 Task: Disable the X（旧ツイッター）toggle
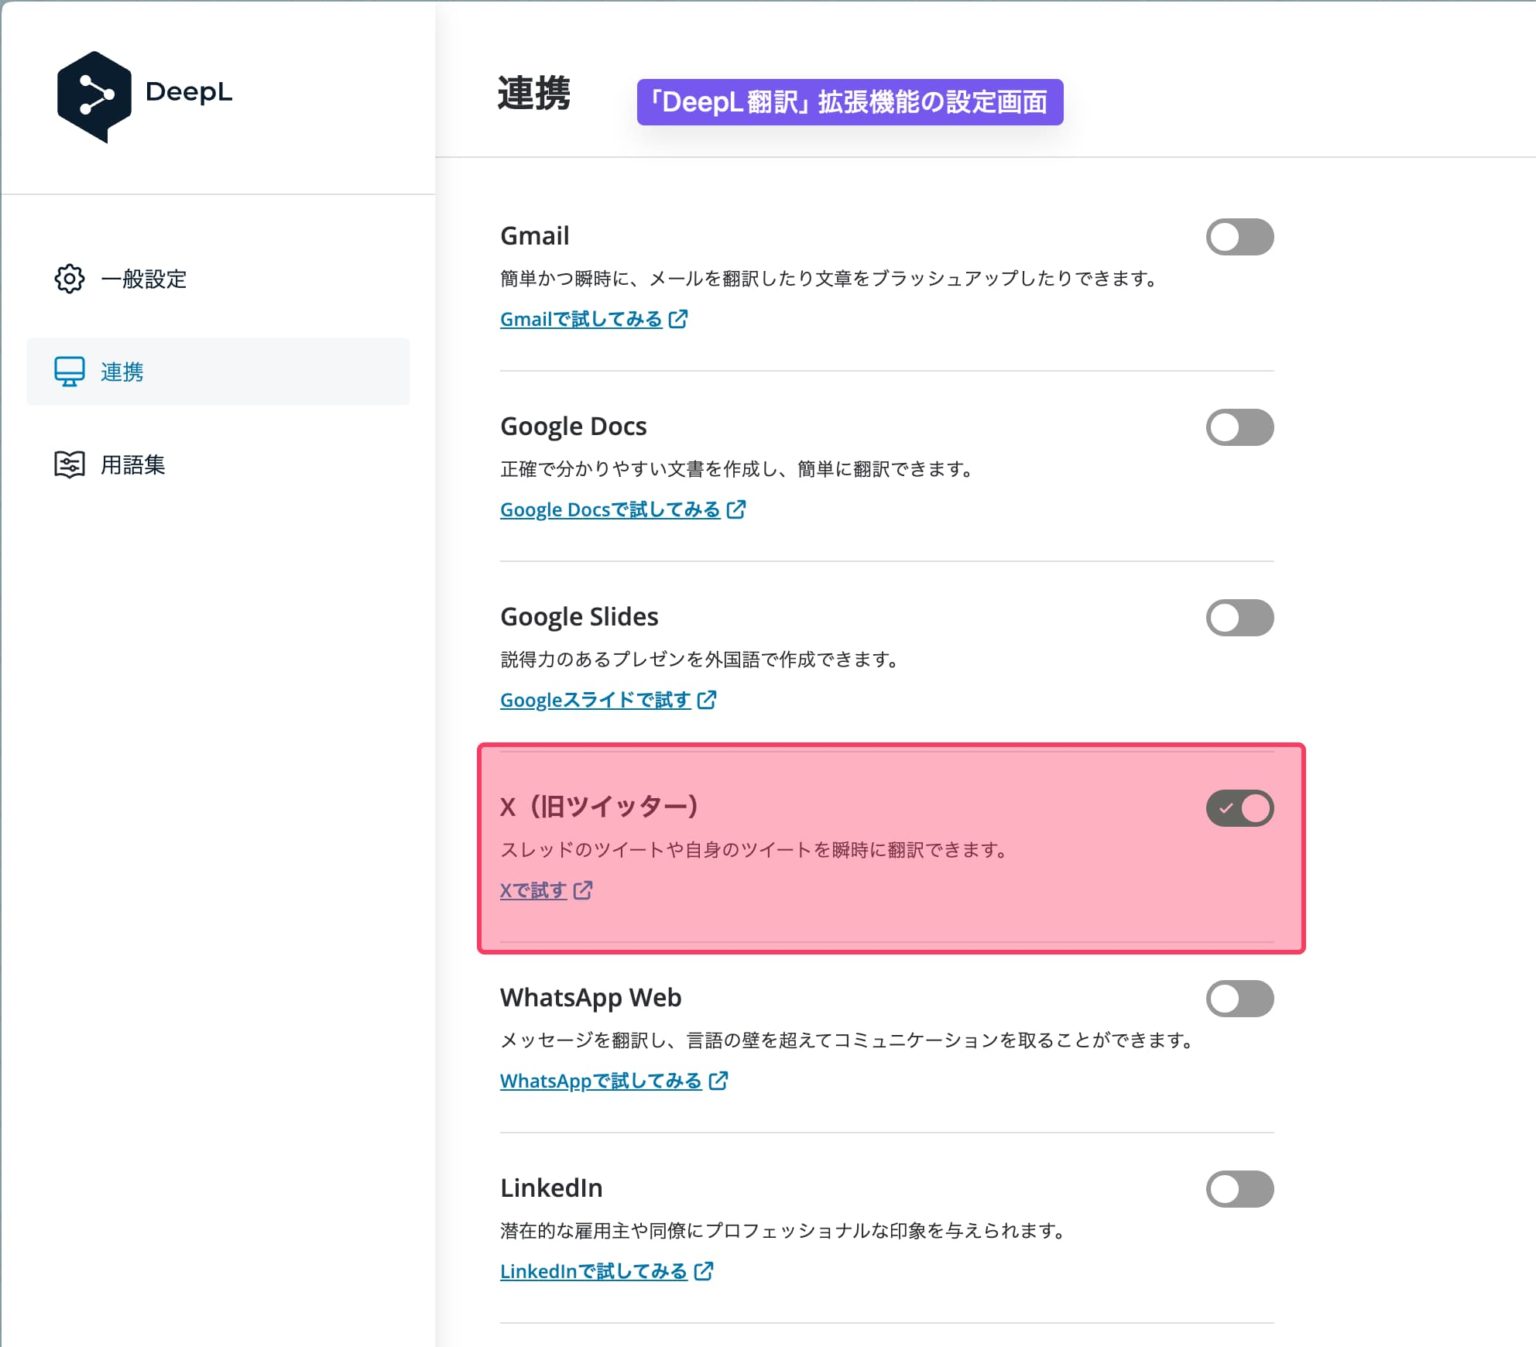pos(1240,808)
